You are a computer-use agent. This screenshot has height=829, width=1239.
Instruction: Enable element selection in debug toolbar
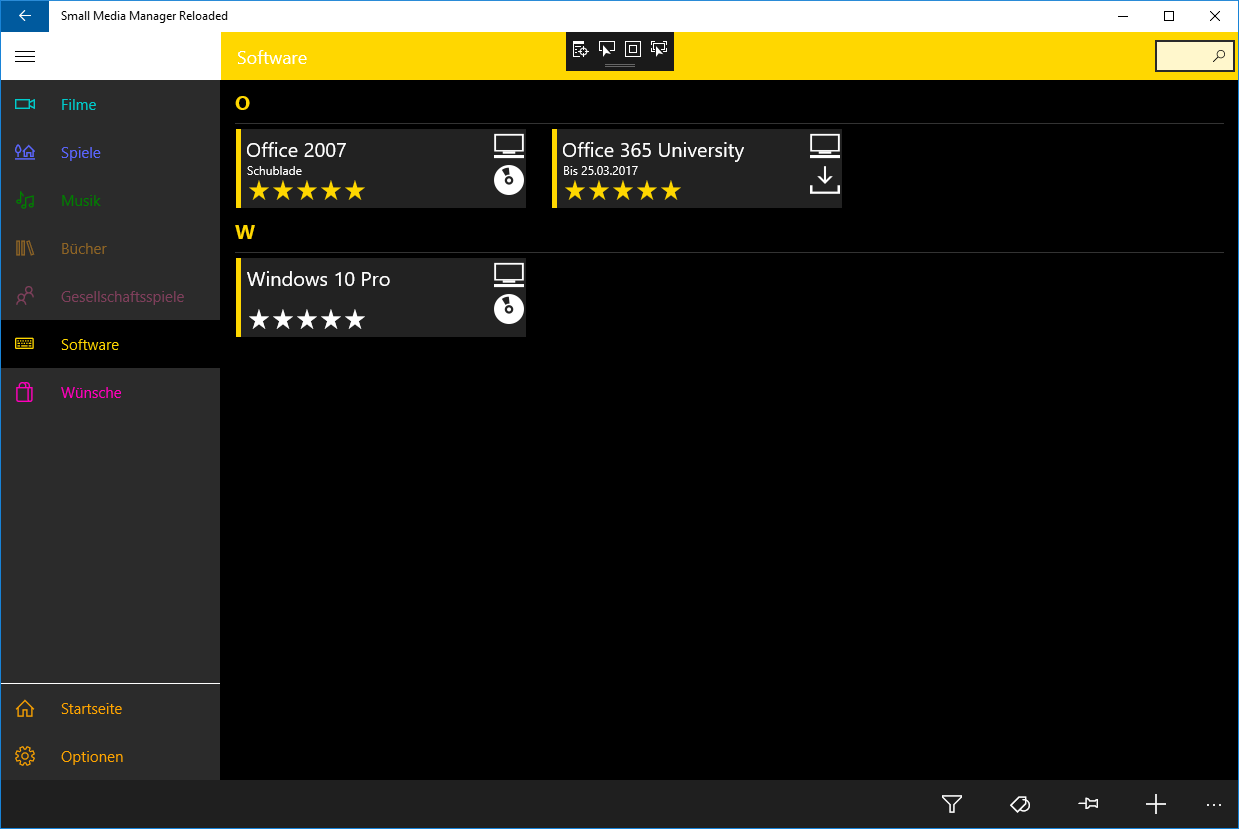(x=606, y=49)
